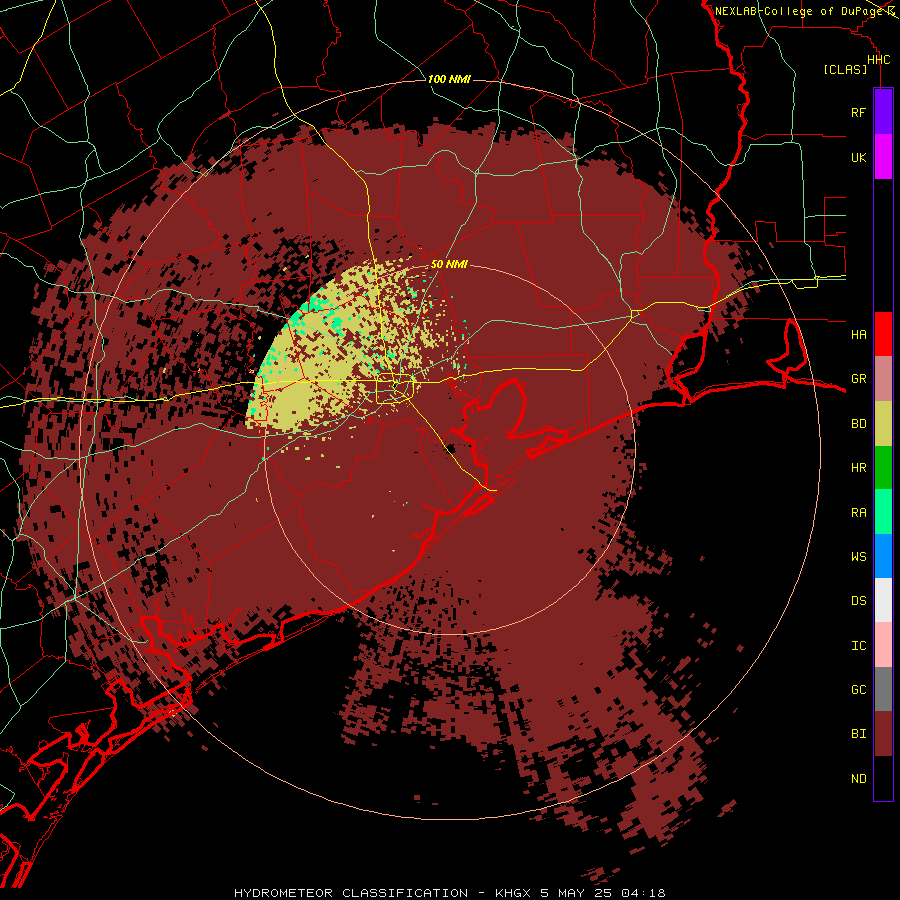This screenshot has height=900, width=900.
Task: Click the 'GC' legend label
Action: point(858,690)
